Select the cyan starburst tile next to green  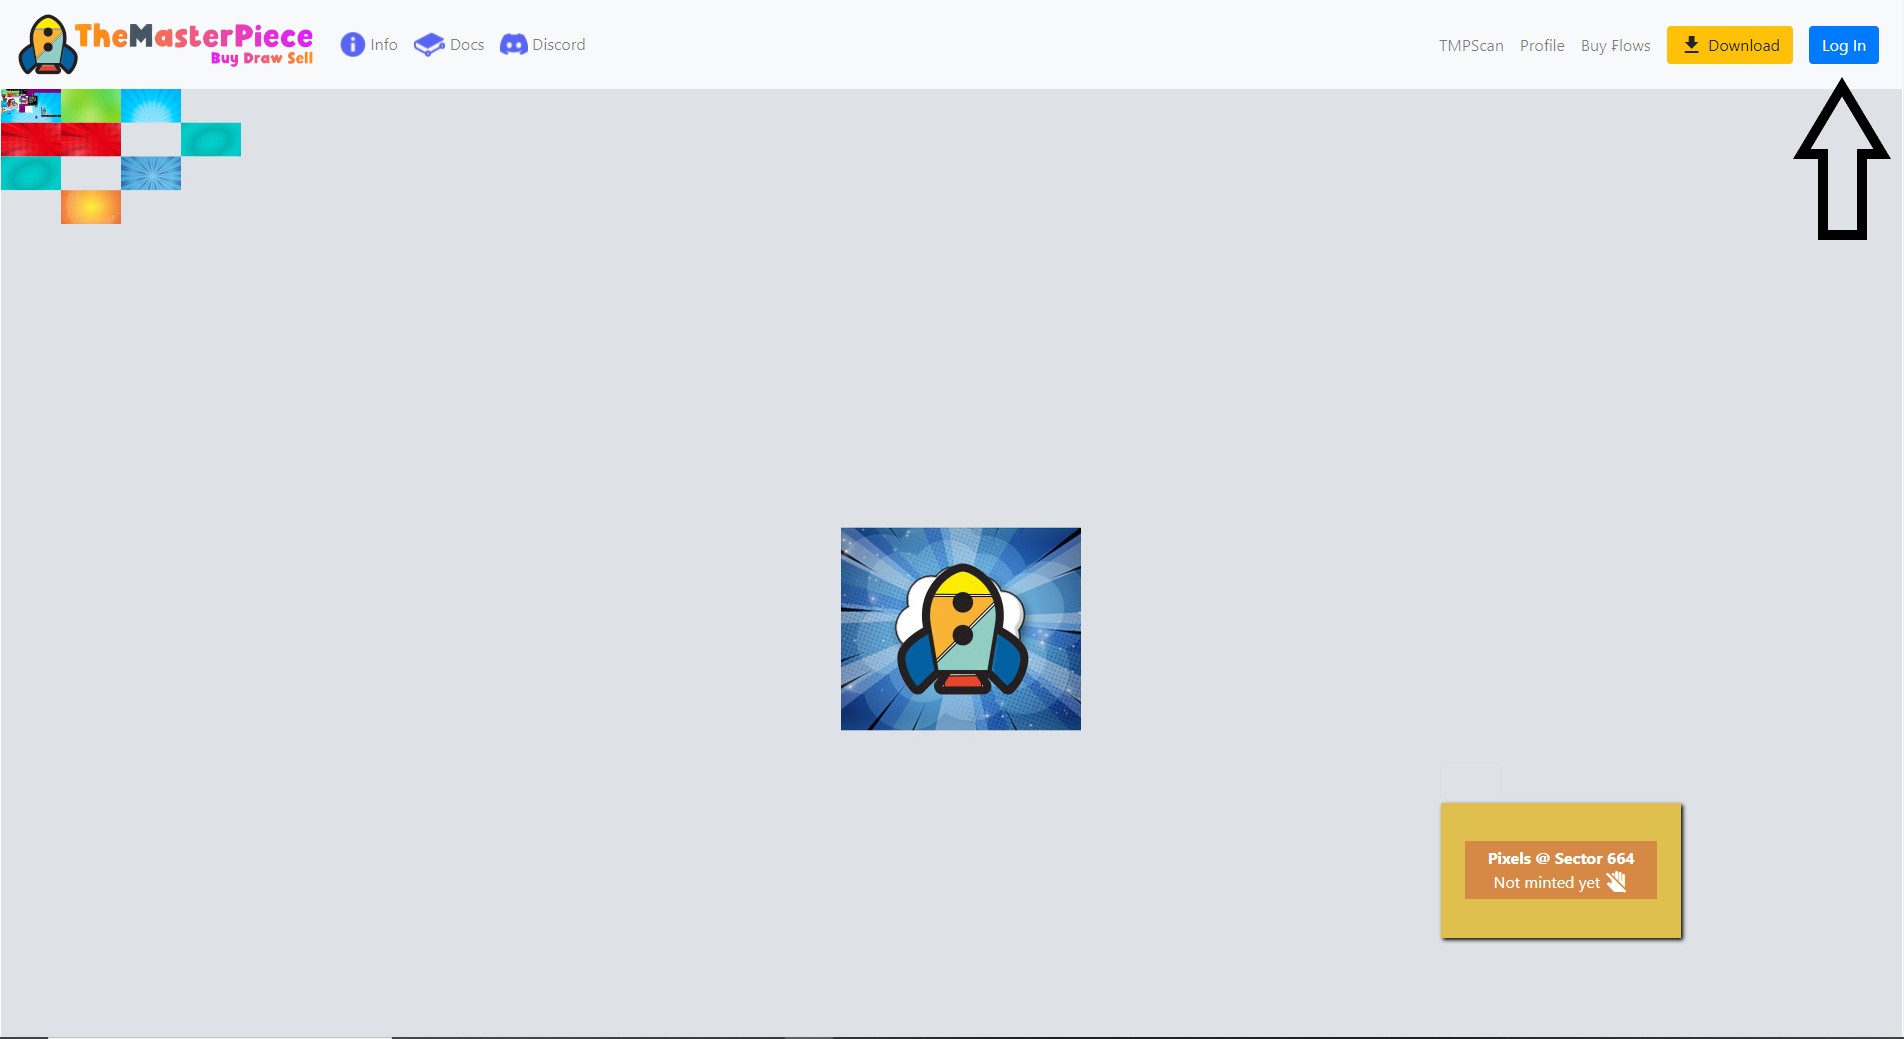pos(151,105)
